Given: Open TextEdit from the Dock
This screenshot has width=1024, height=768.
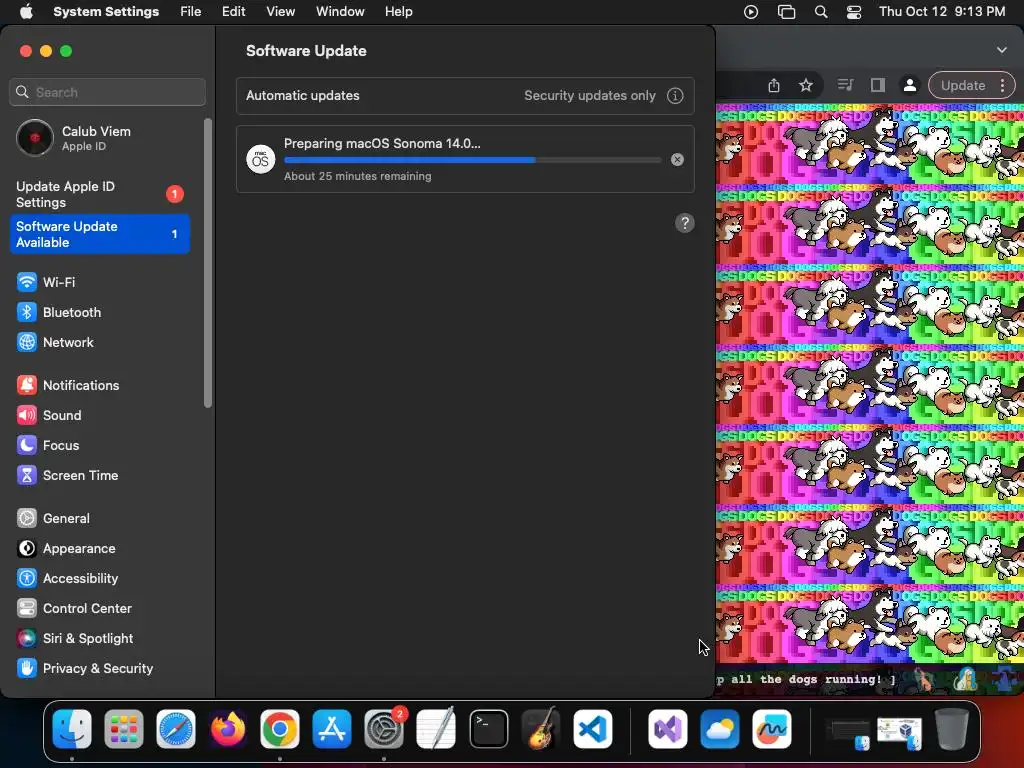Looking at the screenshot, I should 436,729.
